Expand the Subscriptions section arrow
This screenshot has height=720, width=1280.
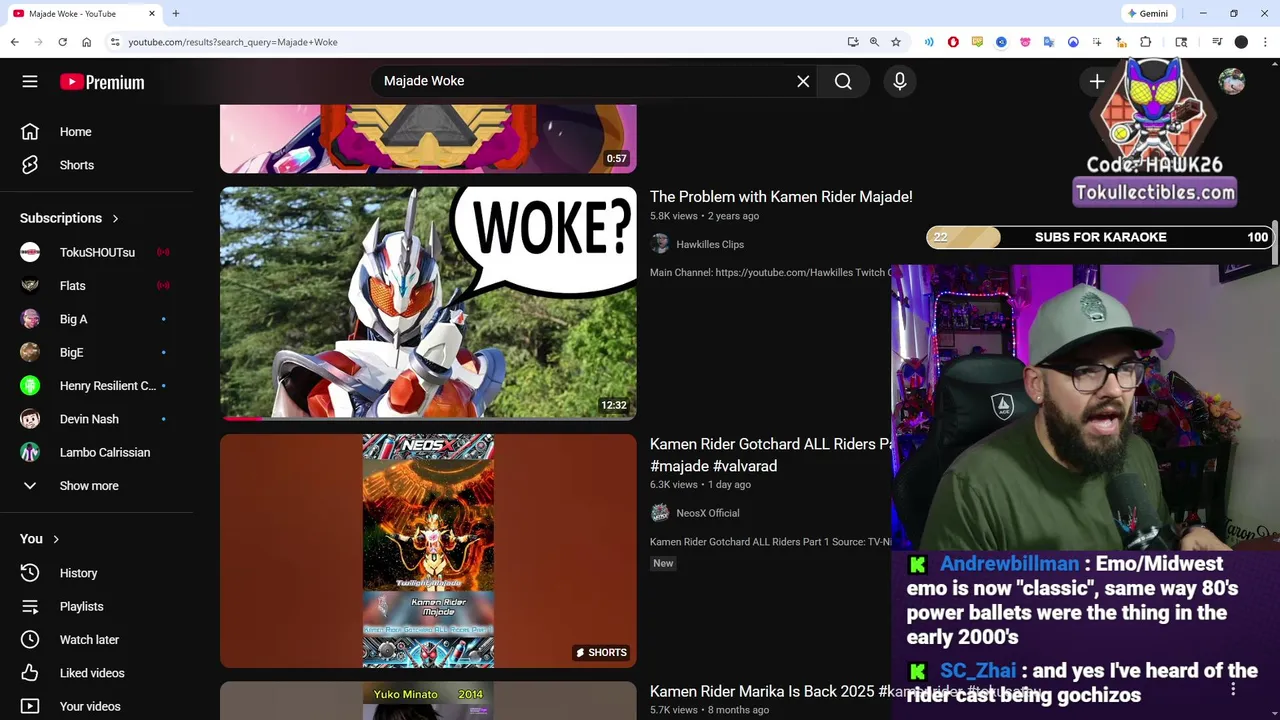point(115,218)
